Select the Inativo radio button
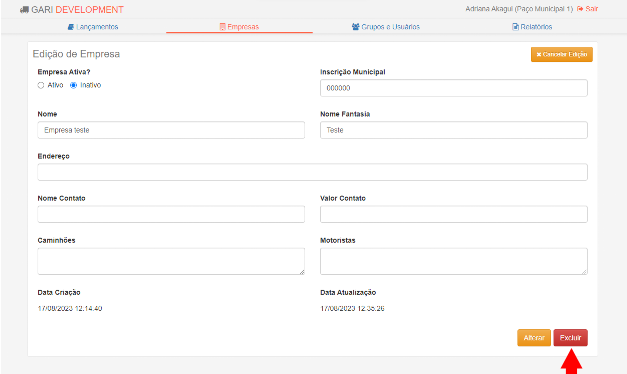This screenshot has height=374, width=627. (x=74, y=85)
